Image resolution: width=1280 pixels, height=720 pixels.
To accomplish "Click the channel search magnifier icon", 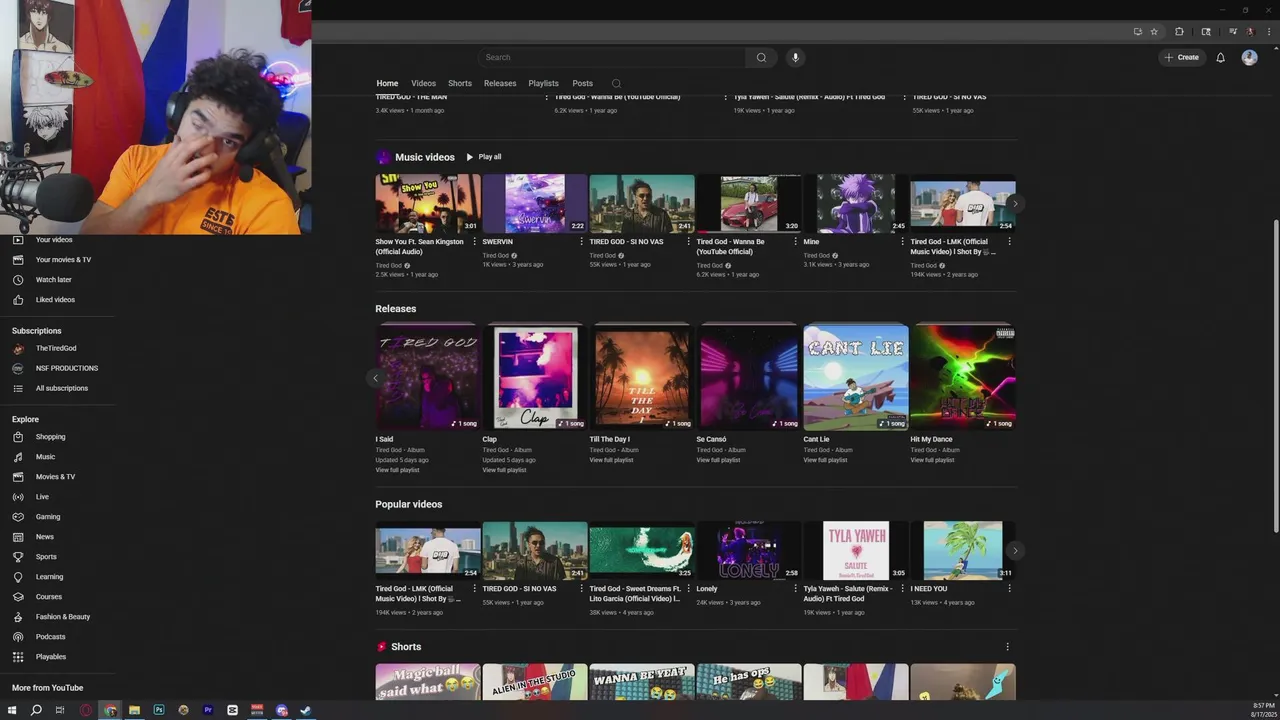I will (x=616, y=83).
